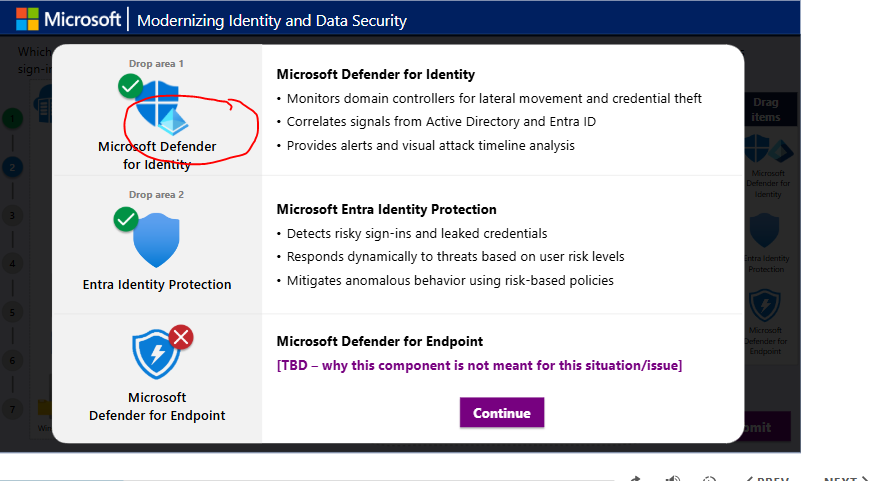Click the 'Modernizing Identity and Data Security' title
881x481 pixels.
tap(272, 21)
